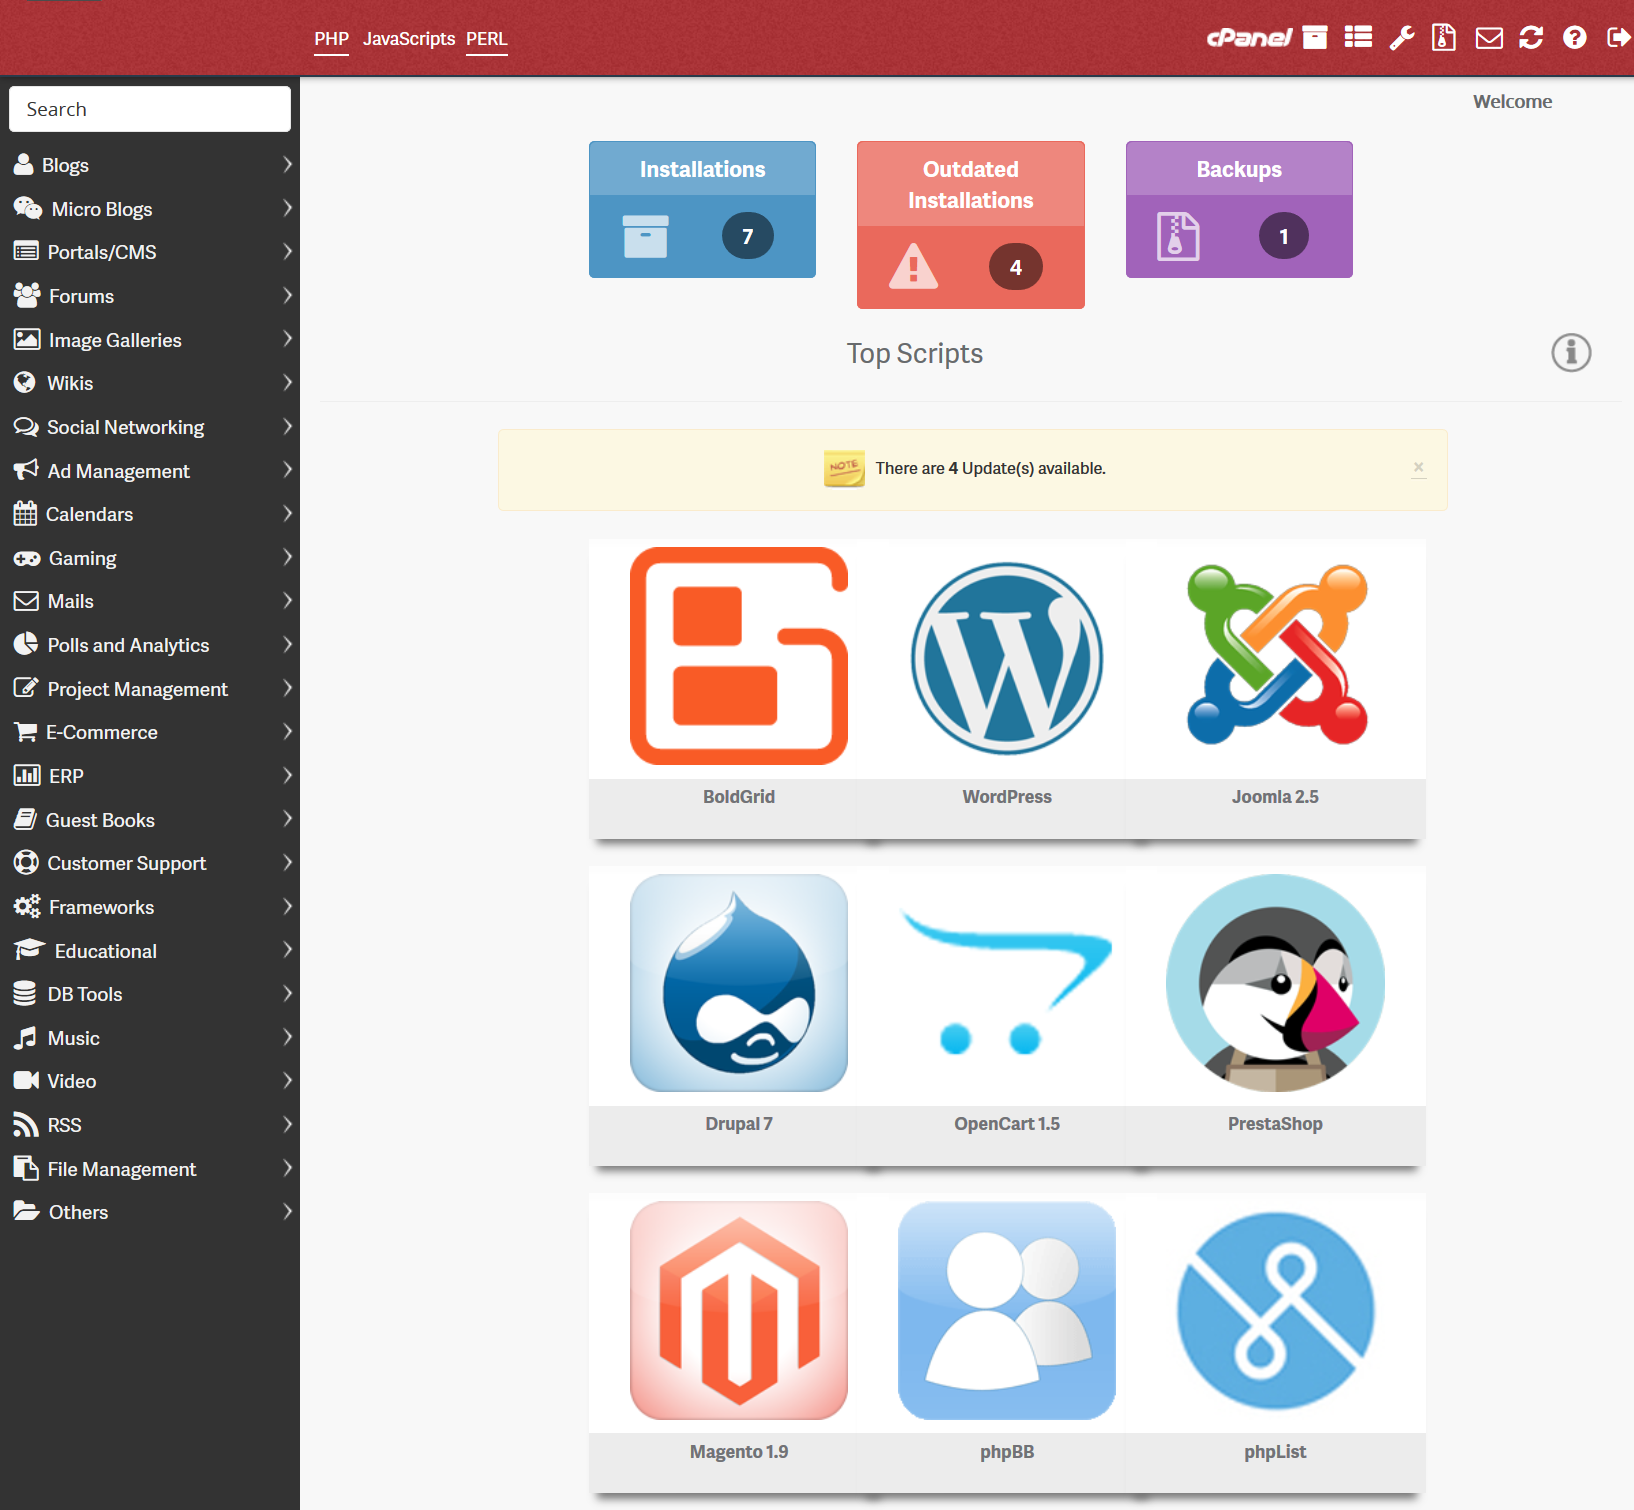Expand the Wikis category chevron
The width and height of the screenshot is (1634, 1510).
point(287,382)
